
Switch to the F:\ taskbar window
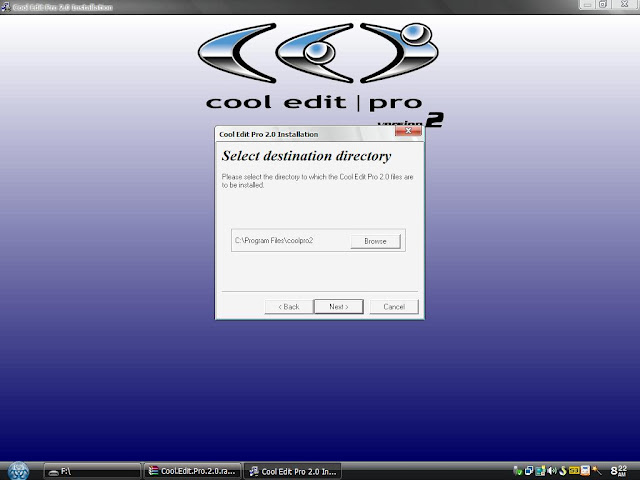tap(93, 471)
